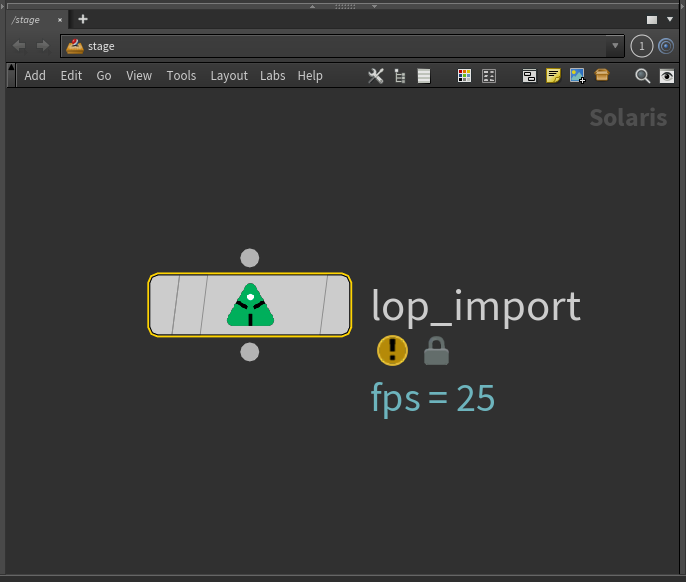Open the Go menu
Screen dimensions: 686x582
pyautogui.click(x=104, y=76)
